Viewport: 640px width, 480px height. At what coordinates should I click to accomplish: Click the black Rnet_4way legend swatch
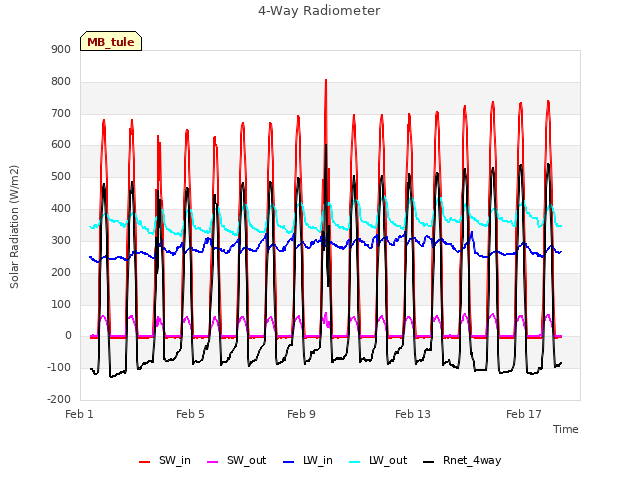429,462
